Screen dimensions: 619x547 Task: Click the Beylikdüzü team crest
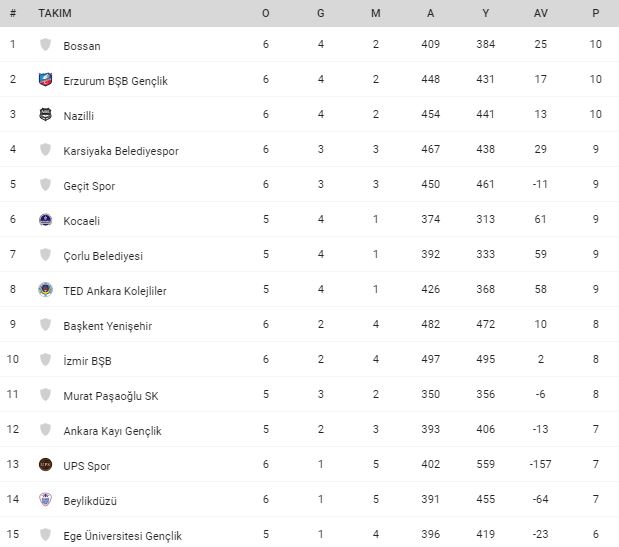click(45, 500)
